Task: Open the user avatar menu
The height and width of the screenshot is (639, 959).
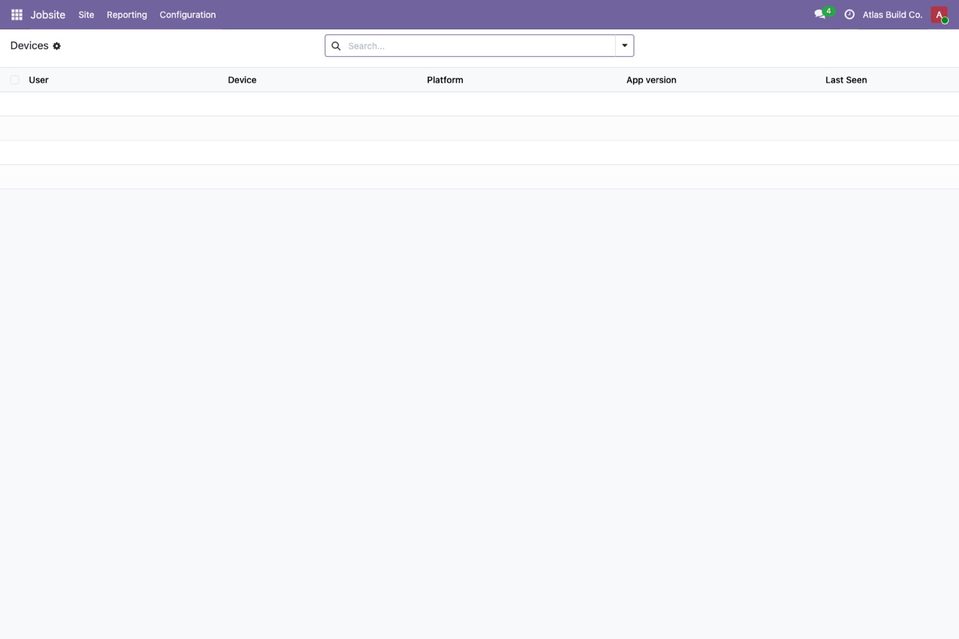Action: point(939,15)
